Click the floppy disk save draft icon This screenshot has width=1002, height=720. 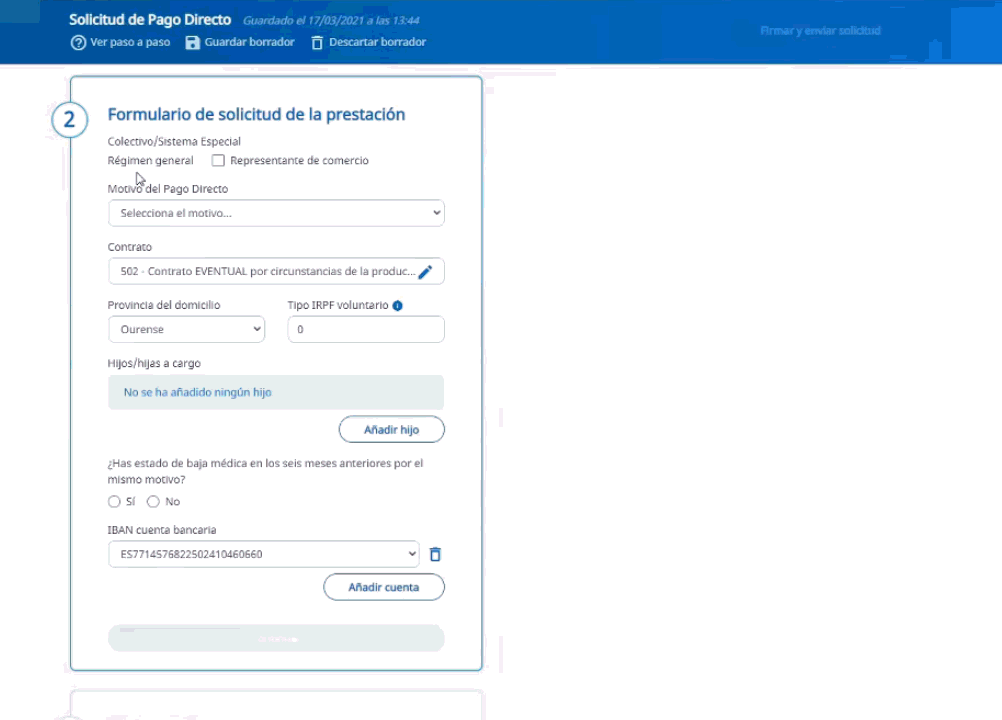pos(193,43)
